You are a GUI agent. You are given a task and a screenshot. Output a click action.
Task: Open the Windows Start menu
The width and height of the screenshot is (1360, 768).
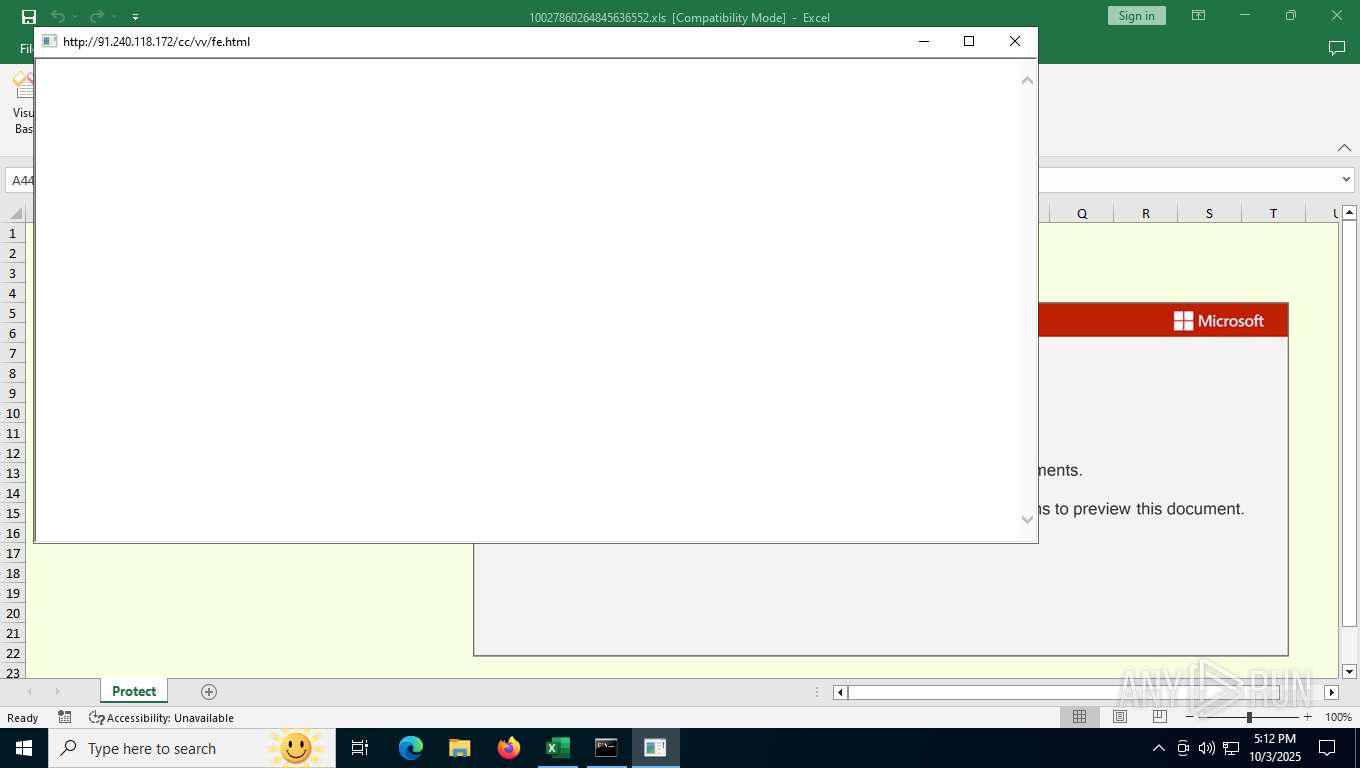click(24, 748)
